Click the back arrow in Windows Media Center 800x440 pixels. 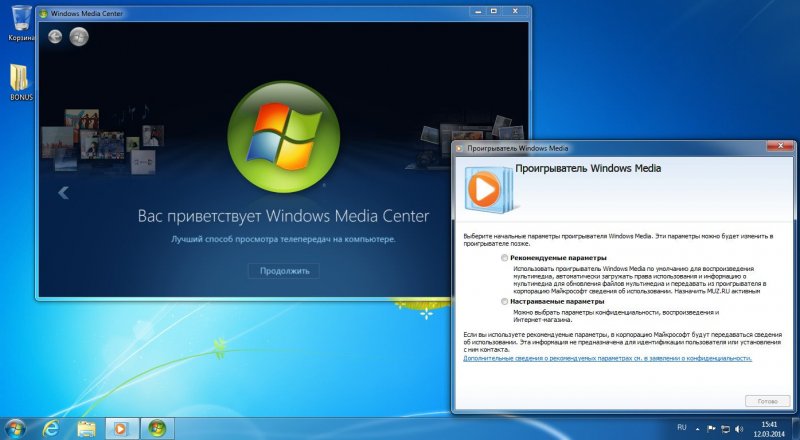pyautogui.click(x=55, y=36)
